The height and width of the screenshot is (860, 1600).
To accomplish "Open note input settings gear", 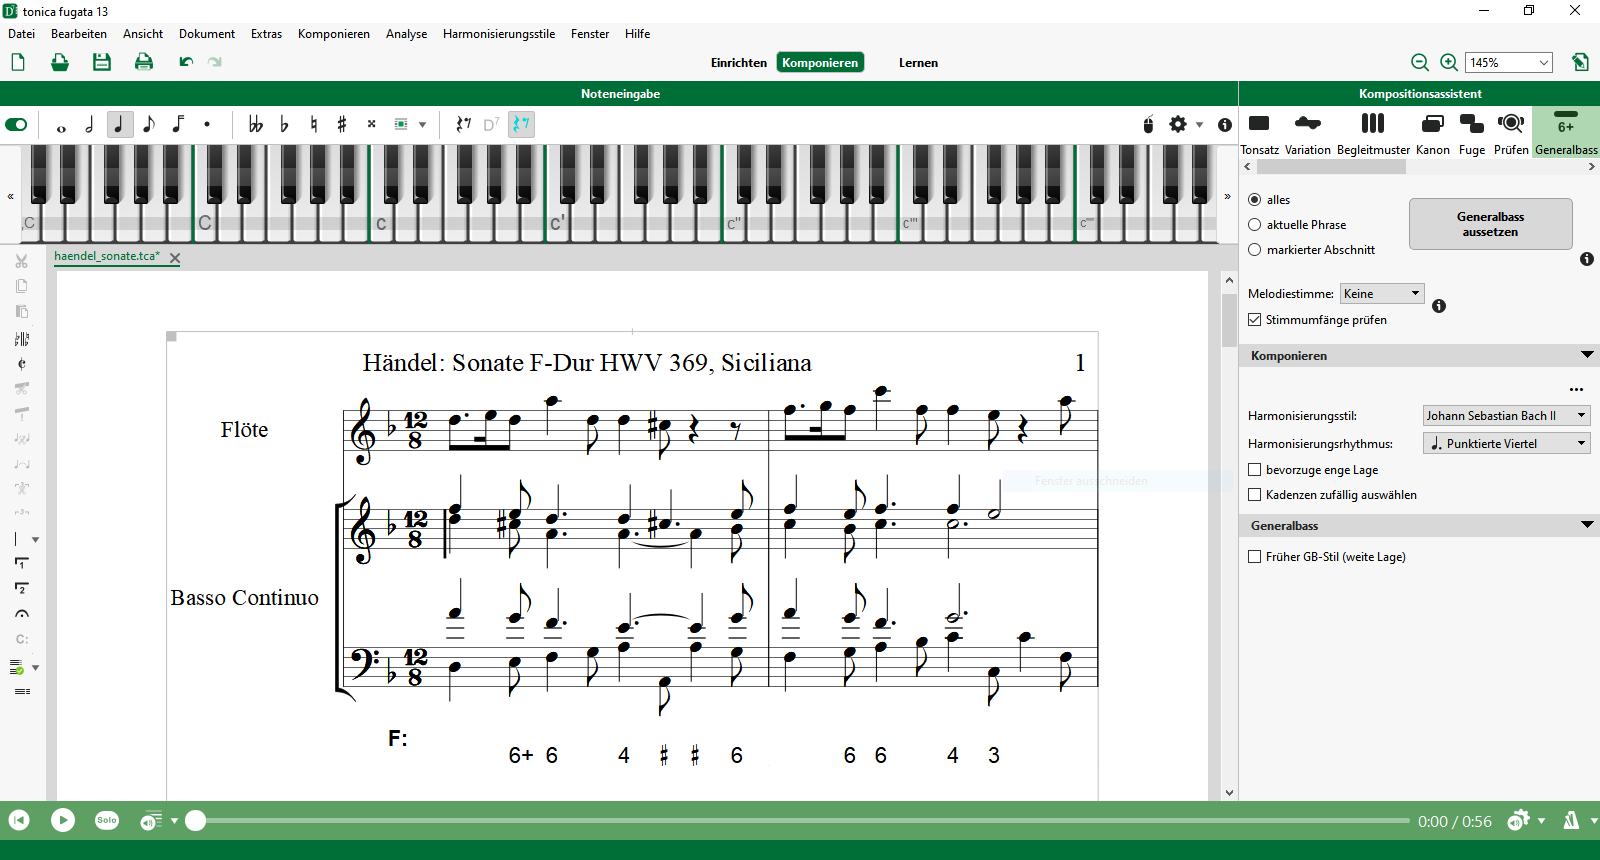I will tap(1178, 125).
